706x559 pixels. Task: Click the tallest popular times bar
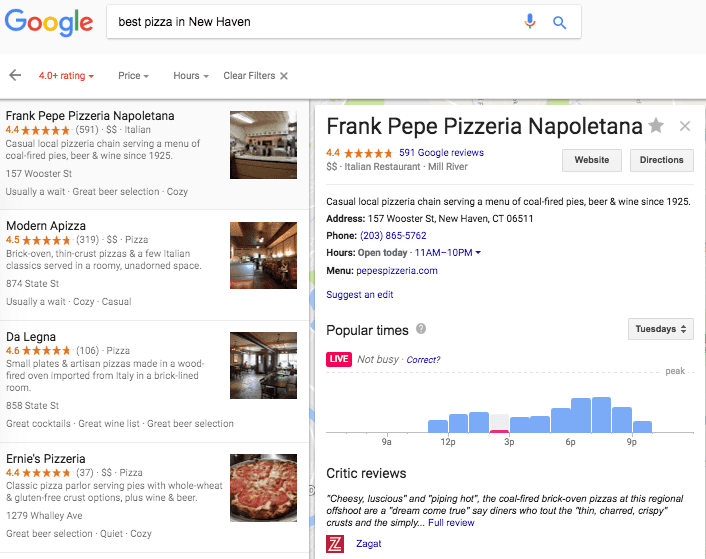tap(602, 415)
